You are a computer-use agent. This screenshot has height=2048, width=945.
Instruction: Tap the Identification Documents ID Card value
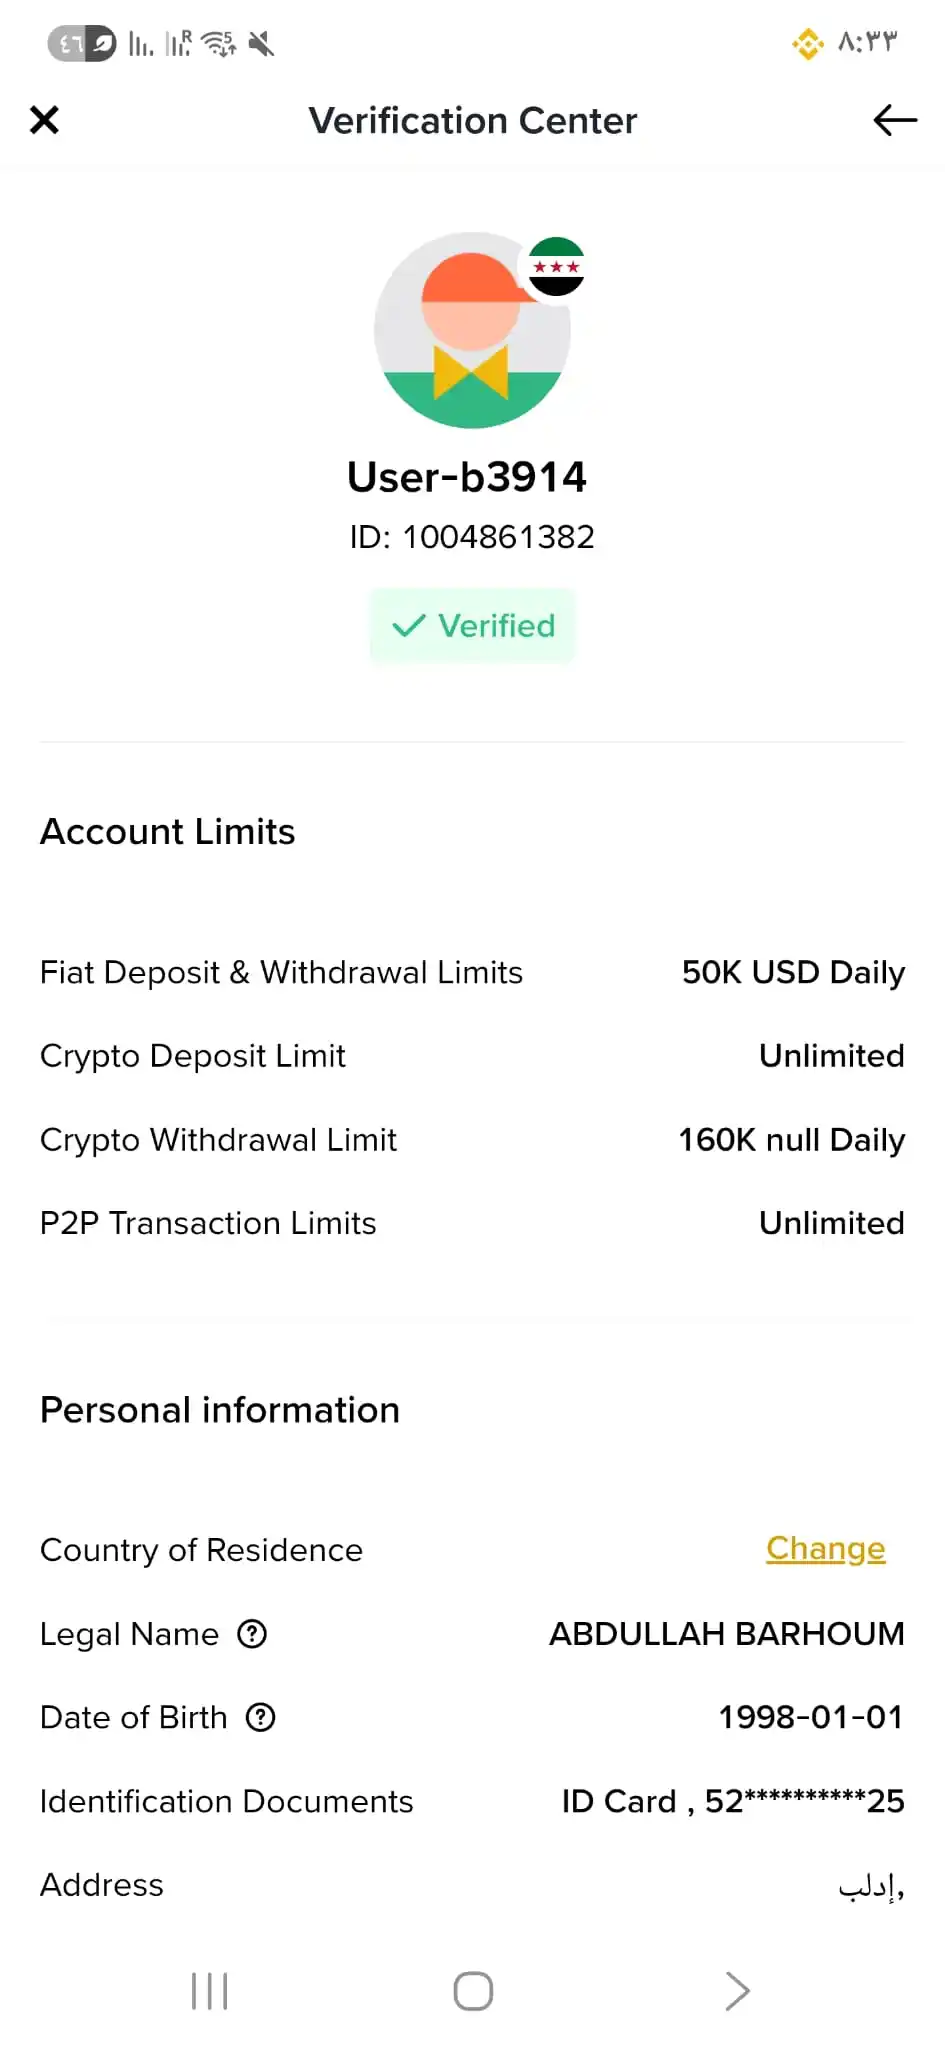(733, 1801)
